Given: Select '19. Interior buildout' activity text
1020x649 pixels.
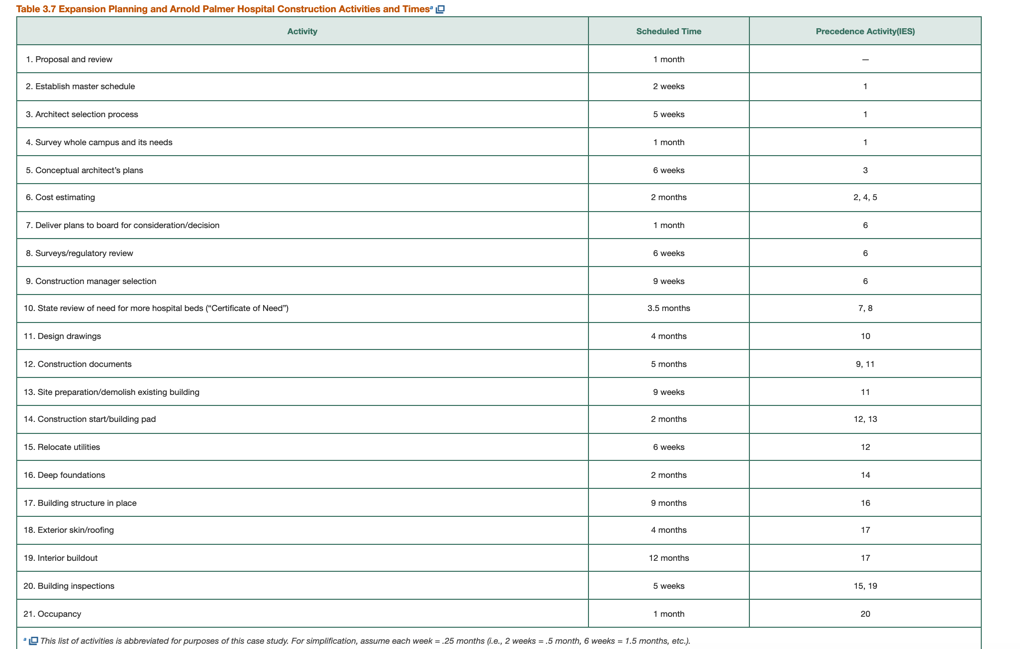Looking at the screenshot, I should (60, 558).
